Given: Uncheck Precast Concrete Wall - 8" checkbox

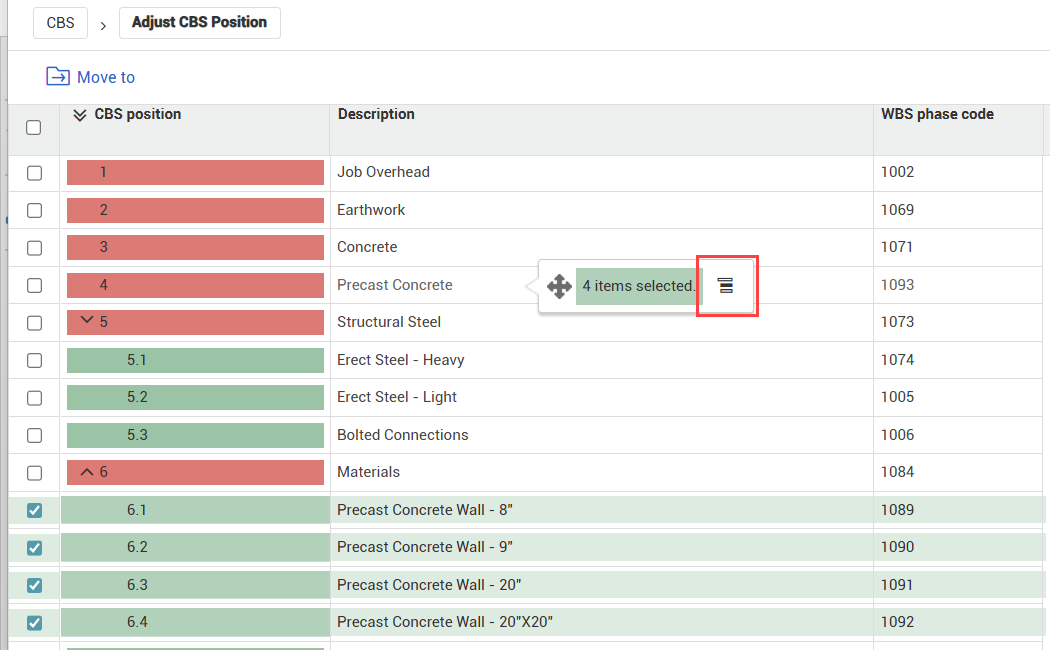Looking at the screenshot, I should coord(34,510).
